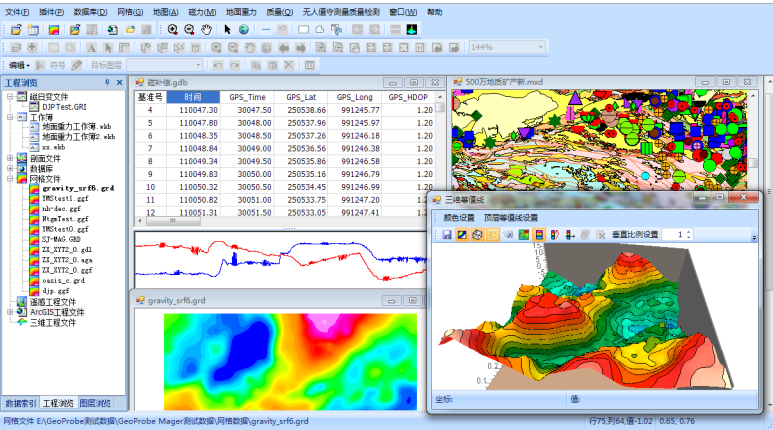Switch to the 图层浏览 tab

coord(96,403)
